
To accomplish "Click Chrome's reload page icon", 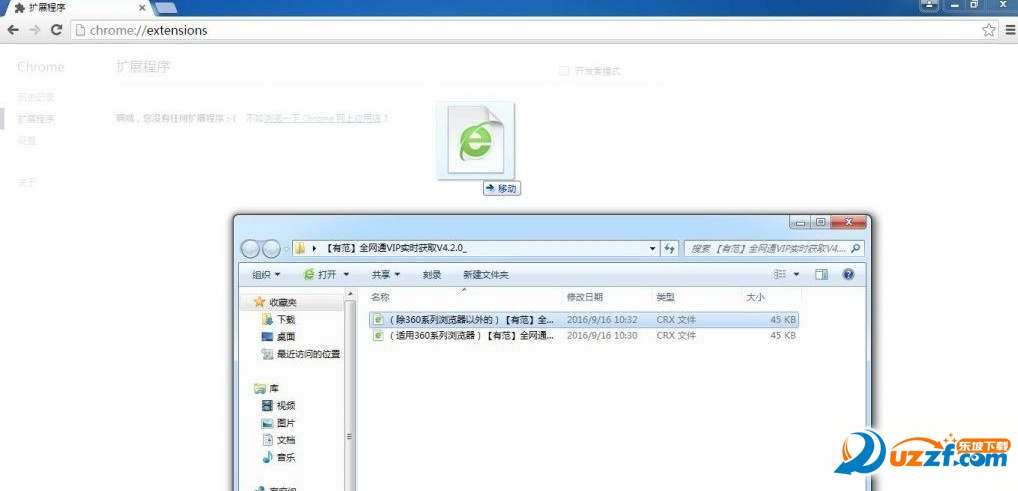I will 57,30.
